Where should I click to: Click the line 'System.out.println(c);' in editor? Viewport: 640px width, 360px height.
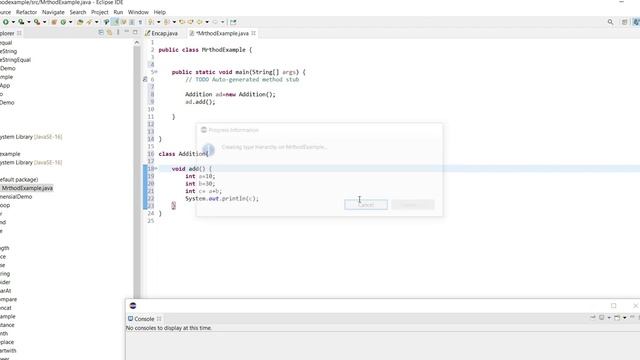pyautogui.click(x=222, y=198)
